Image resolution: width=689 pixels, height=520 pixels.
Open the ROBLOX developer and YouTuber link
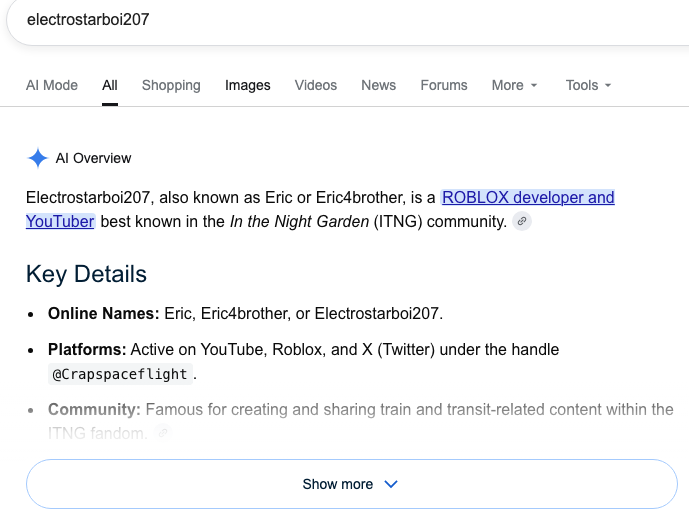tap(528, 198)
